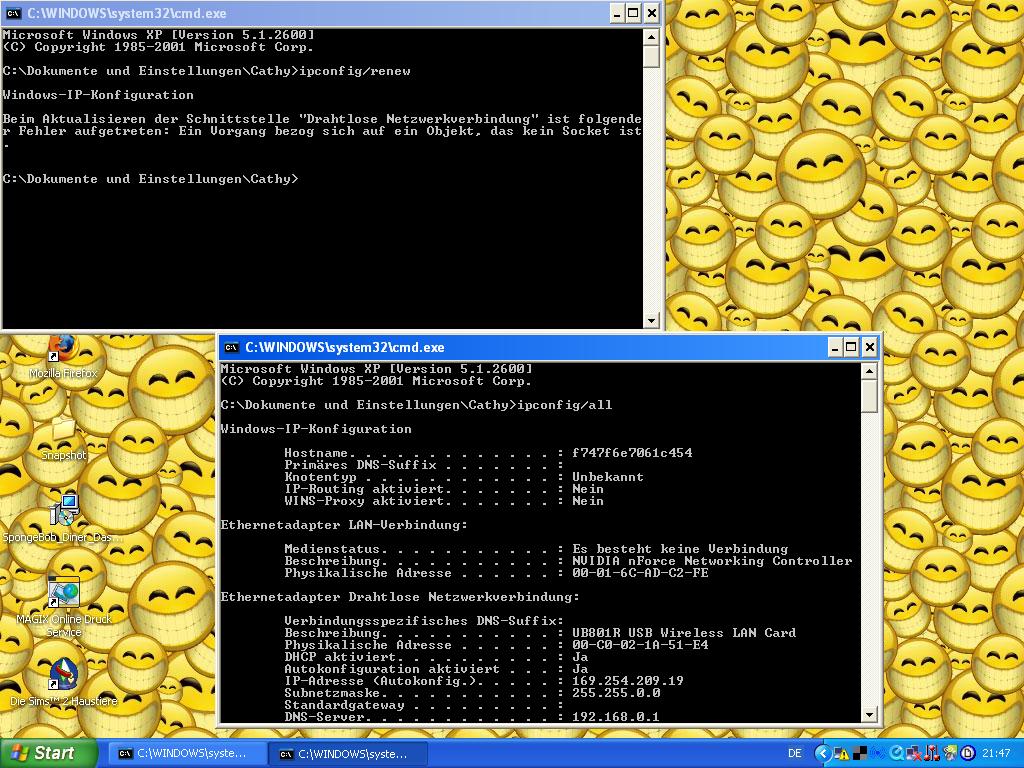This screenshot has height=768, width=1024.
Task: Click the subnet mask 255.255.0.0
Action: coord(616,693)
